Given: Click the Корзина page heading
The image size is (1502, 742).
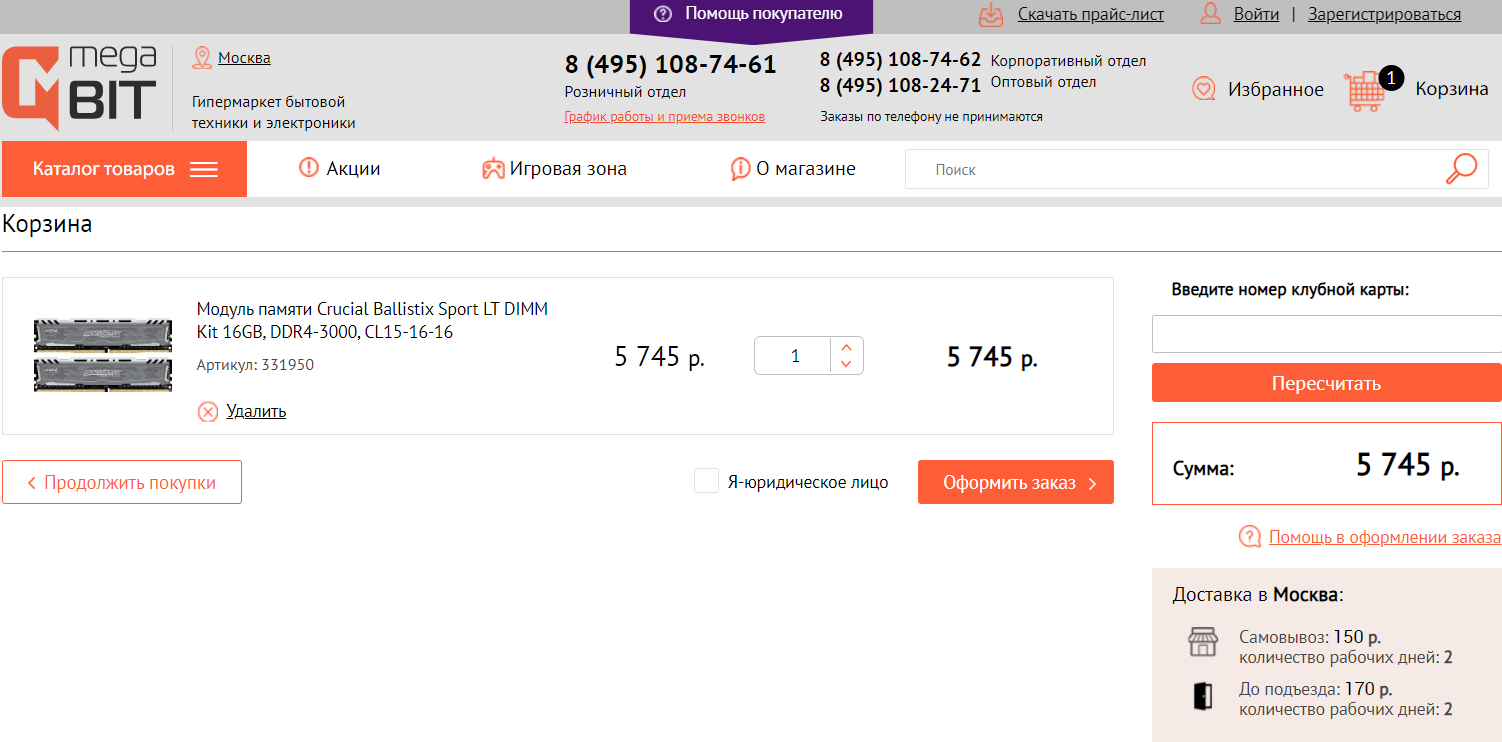Looking at the screenshot, I should click(x=47, y=223).
